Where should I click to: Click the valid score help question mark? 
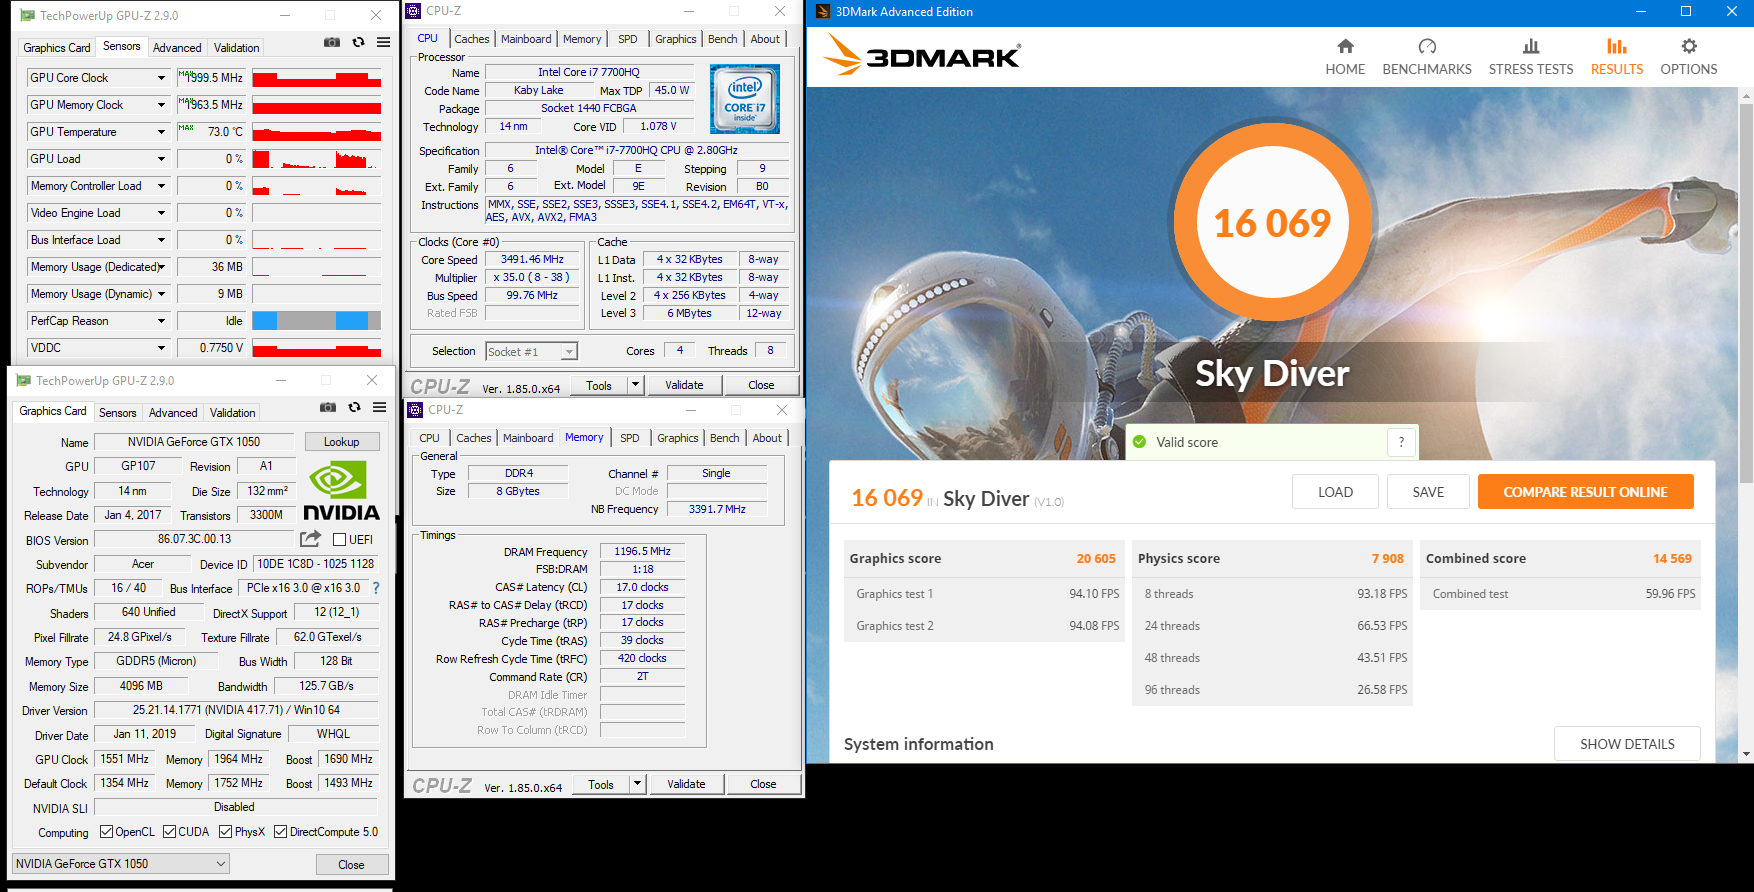[1401, 442]
